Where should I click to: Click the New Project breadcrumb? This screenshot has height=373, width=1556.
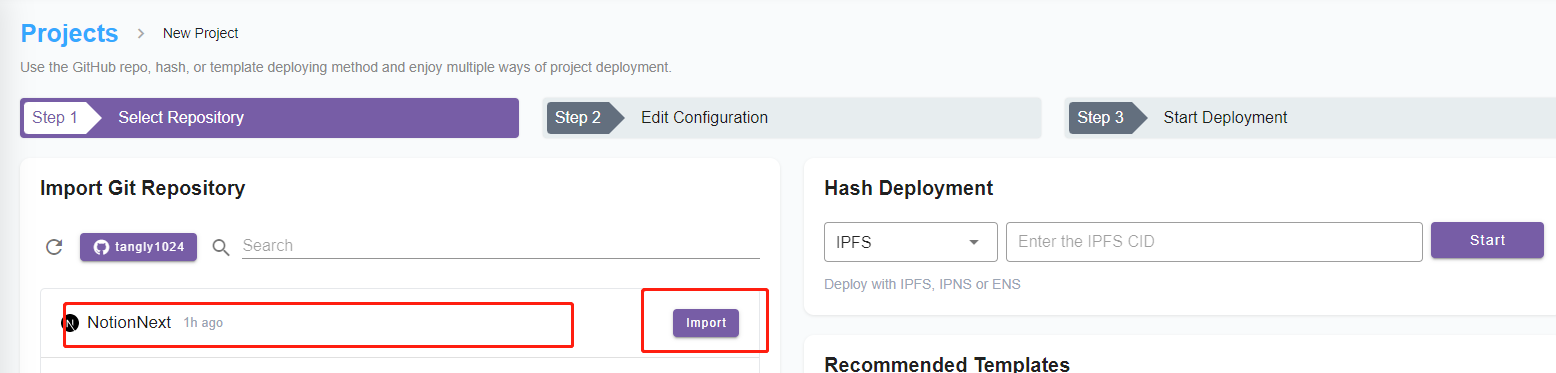(x=201, y=33)
